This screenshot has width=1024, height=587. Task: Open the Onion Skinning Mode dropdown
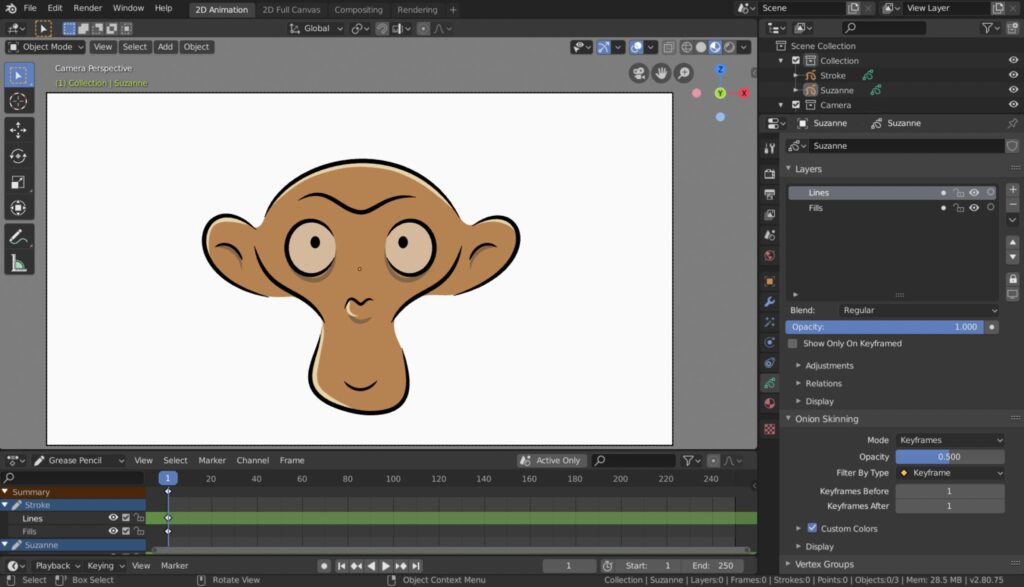(x=950, y=439)
